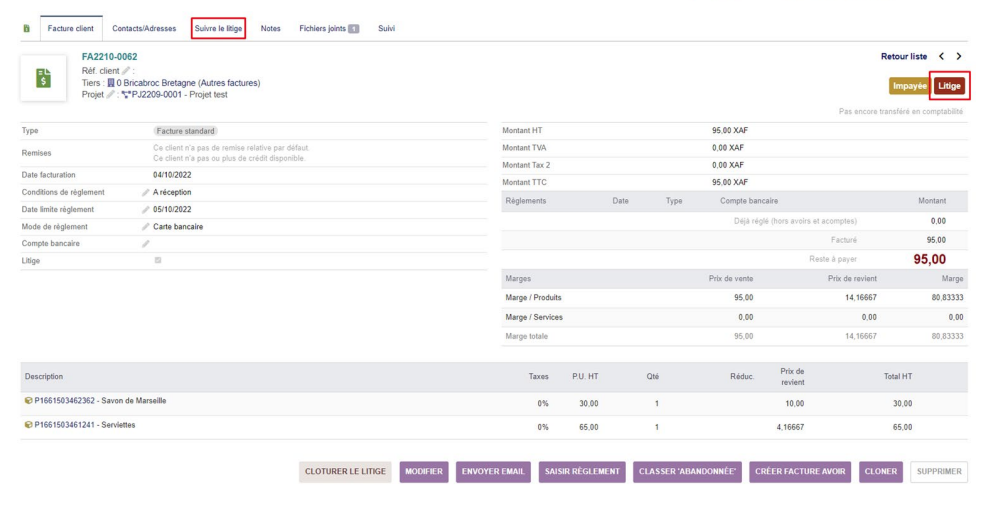Edit the Réf. client pencil icon
The height and width of the screenshot is (521, 986).
[x=126, y=71]
